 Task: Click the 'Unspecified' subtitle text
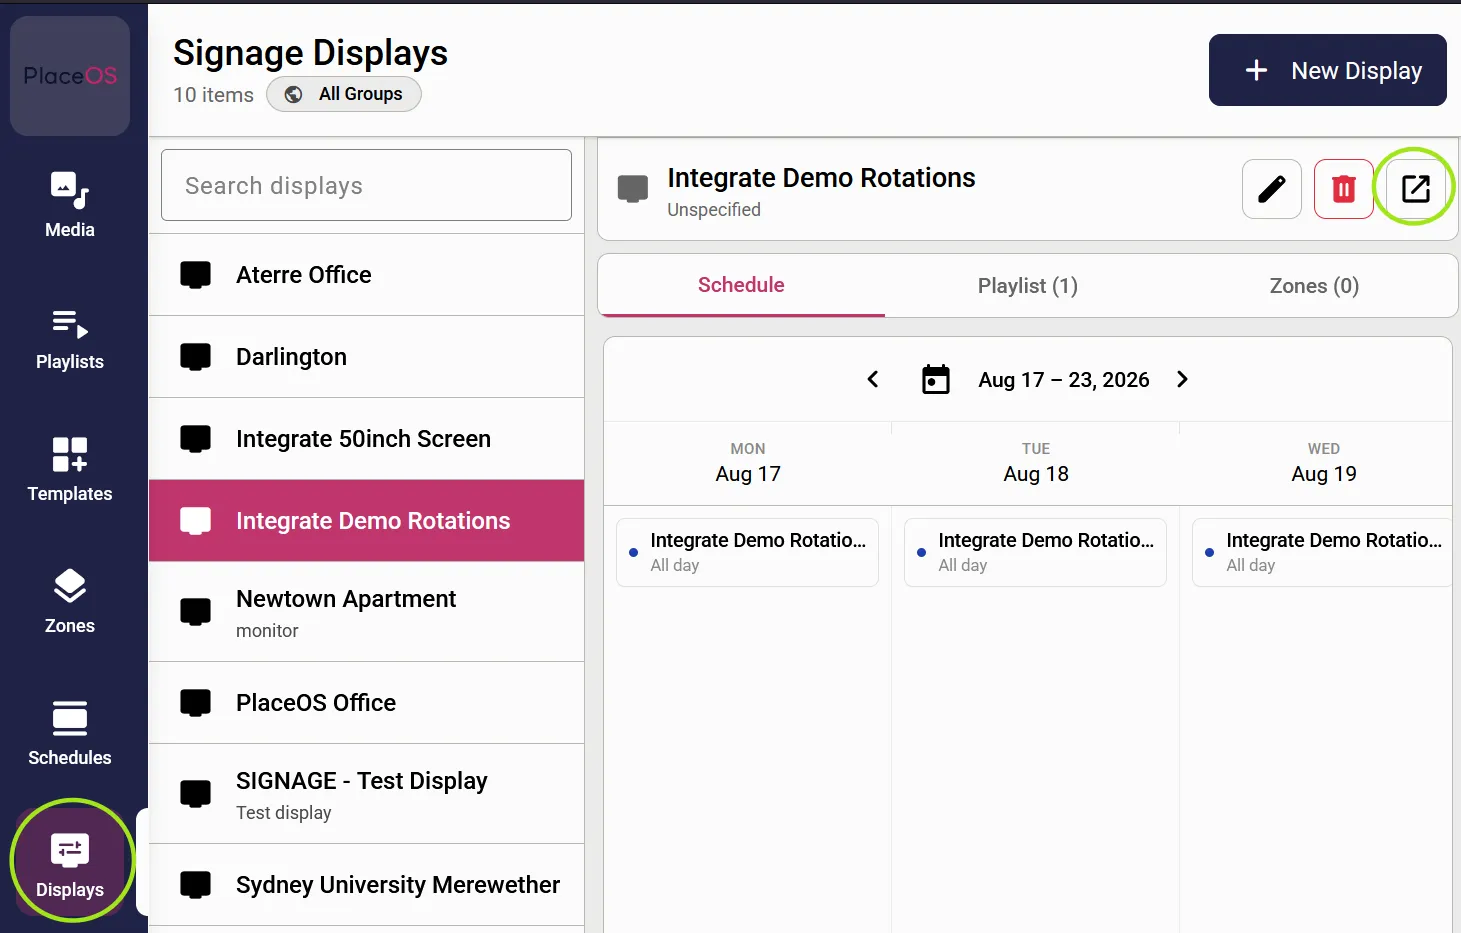(714, 210)
